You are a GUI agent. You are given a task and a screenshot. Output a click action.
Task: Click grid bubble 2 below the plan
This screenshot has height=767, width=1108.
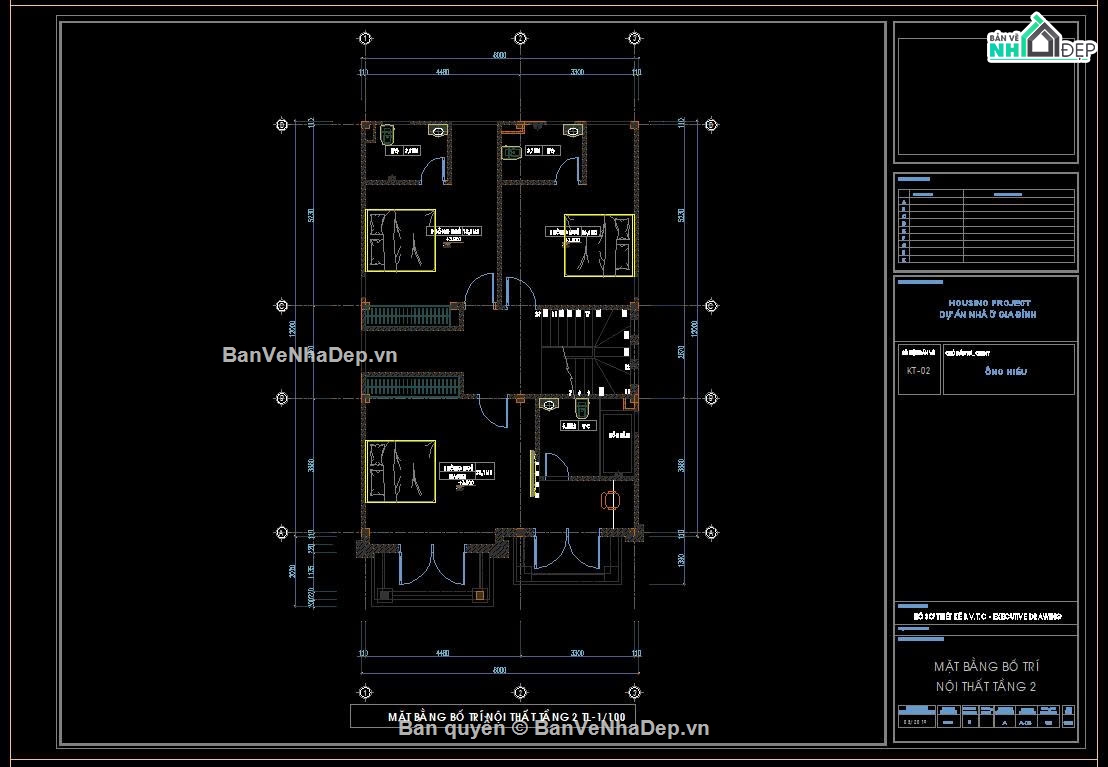(520, 692)
